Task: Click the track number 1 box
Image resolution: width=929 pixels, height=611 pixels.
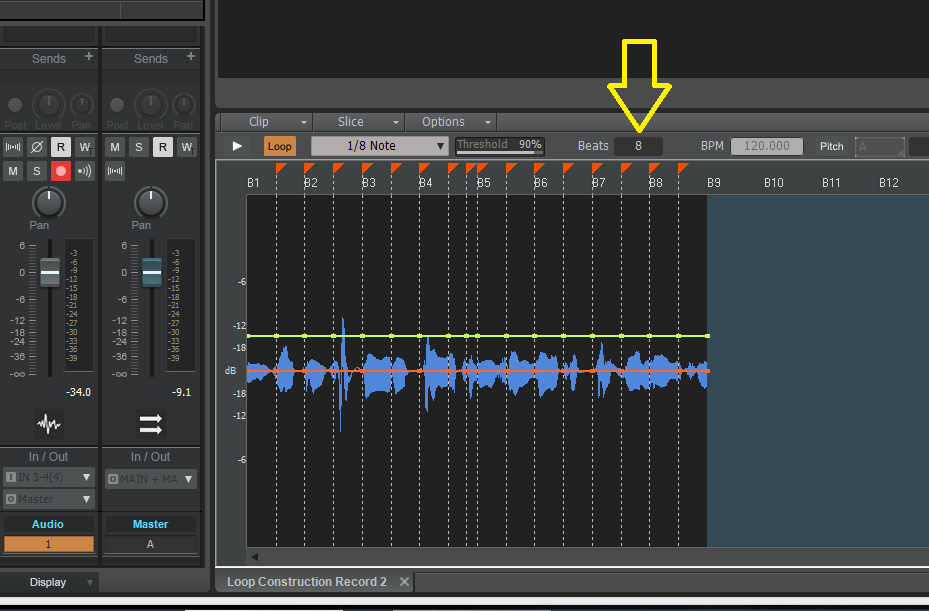Action: tap(49, 544)
